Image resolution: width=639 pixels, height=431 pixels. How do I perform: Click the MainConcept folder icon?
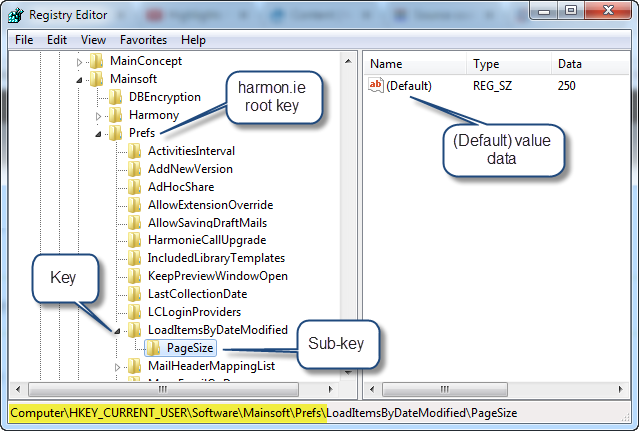coord(97,61)
